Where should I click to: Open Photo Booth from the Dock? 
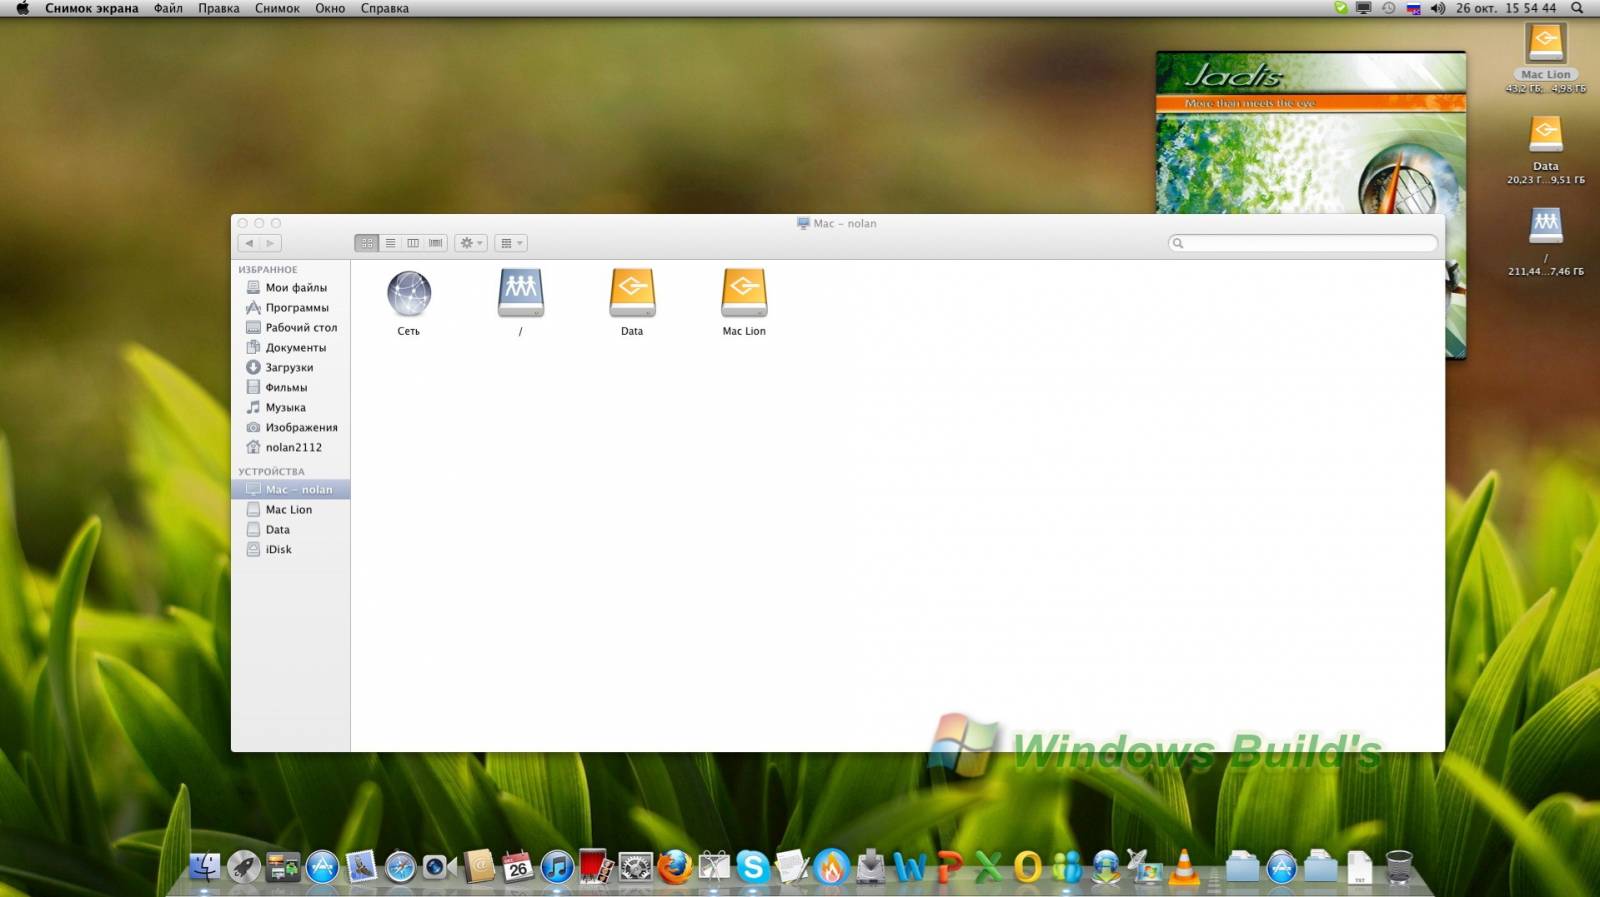click(x=596, y=866)
